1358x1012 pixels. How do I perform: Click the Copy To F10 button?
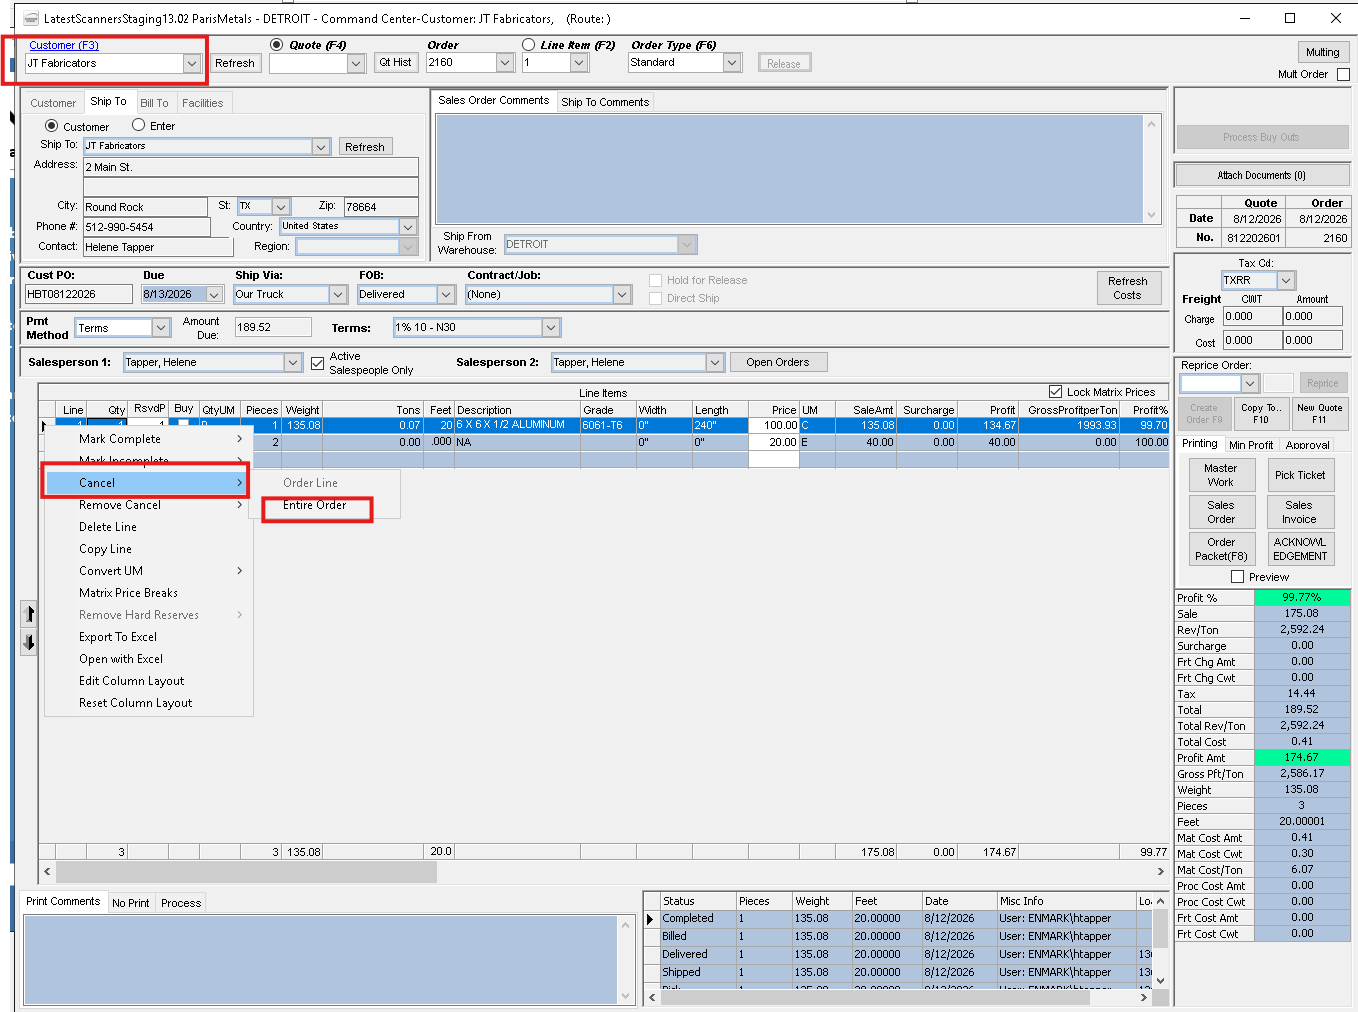[x=1261, y=413]
